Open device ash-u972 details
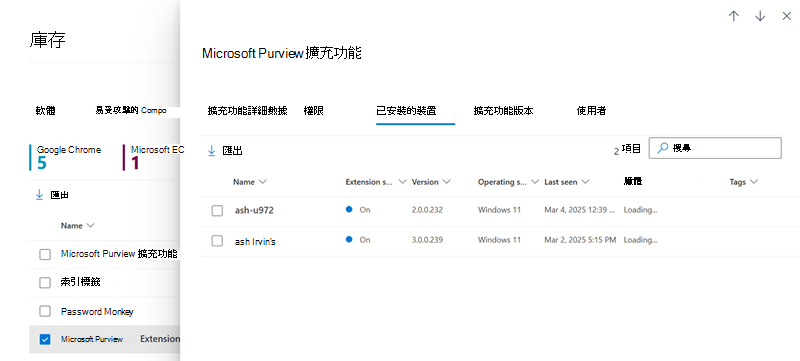800x361 pixels. (x=254, y=210)
